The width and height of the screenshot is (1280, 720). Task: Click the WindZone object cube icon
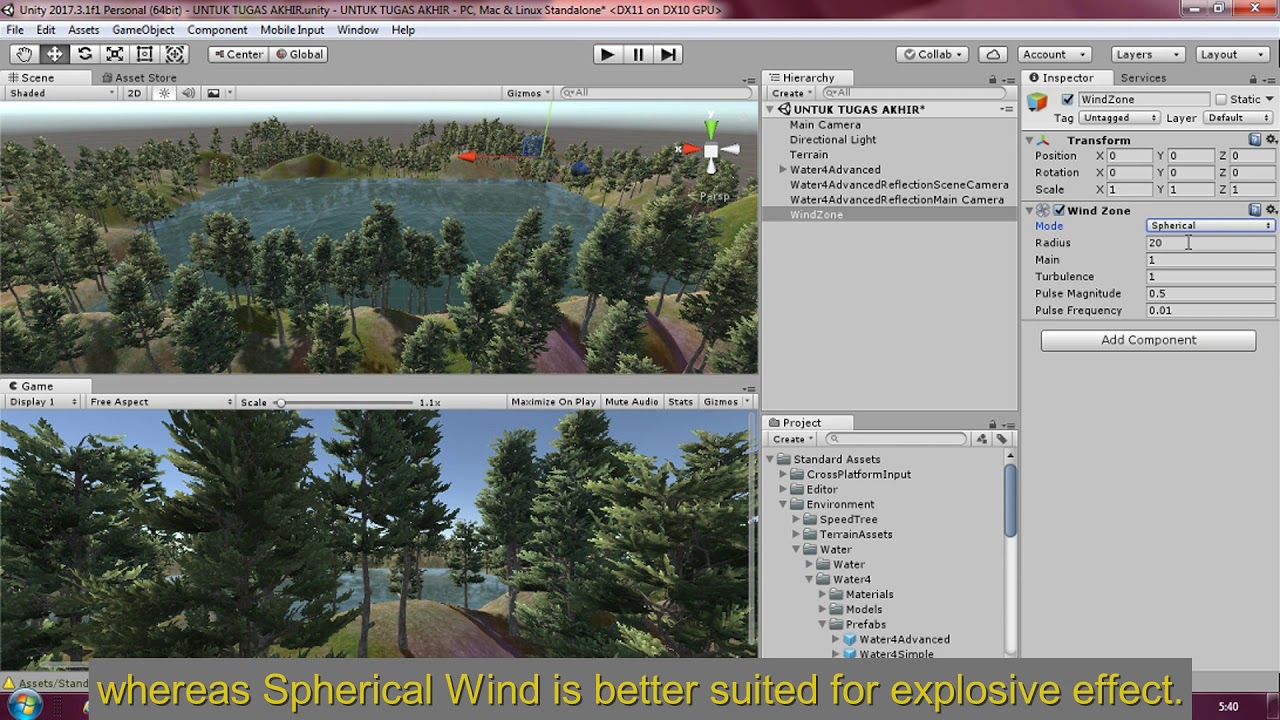point(1037,101)
